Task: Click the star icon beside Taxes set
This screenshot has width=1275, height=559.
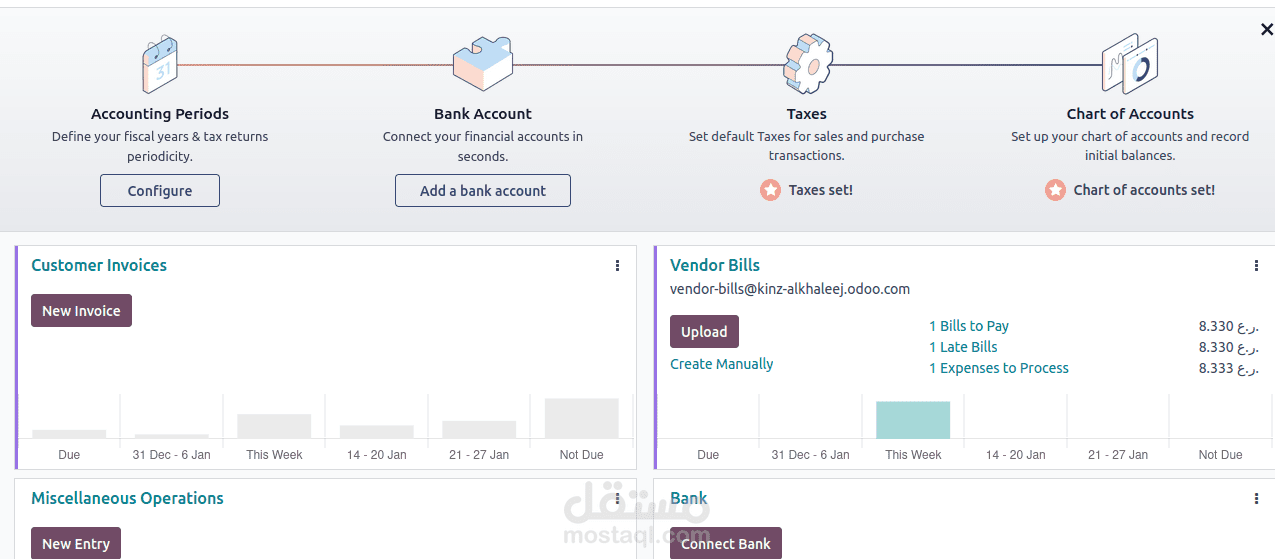Action: point(770,190)
